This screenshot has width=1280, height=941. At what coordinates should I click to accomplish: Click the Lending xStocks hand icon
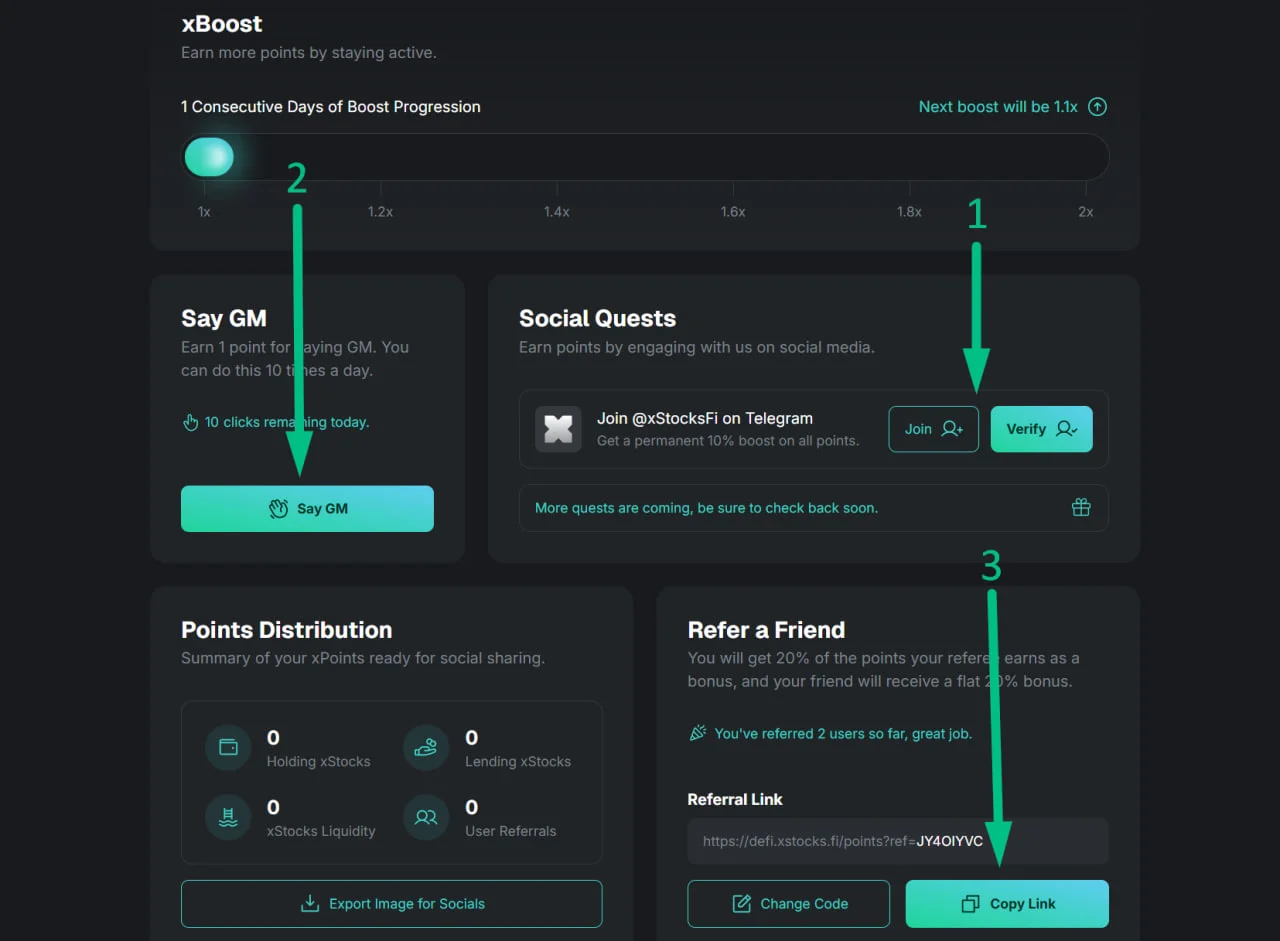coord(426,748)
